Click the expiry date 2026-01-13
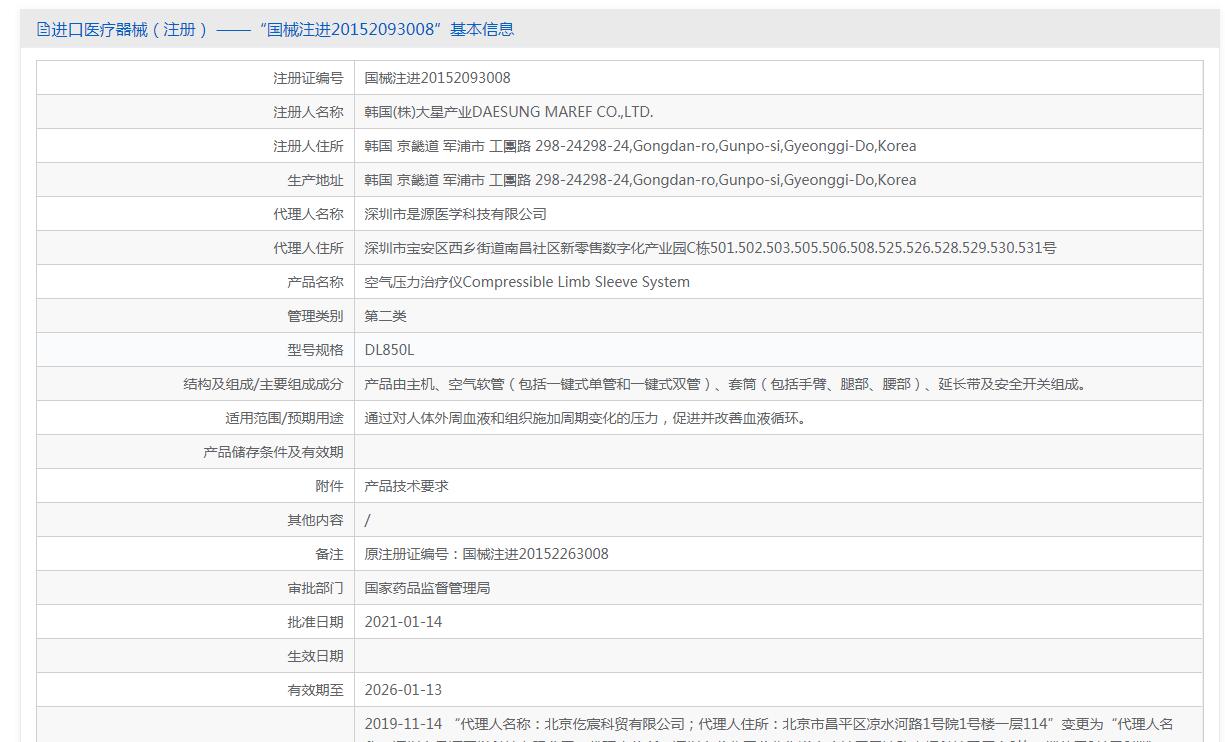This screenshot has width=1225, height=742. click(403, 690)
